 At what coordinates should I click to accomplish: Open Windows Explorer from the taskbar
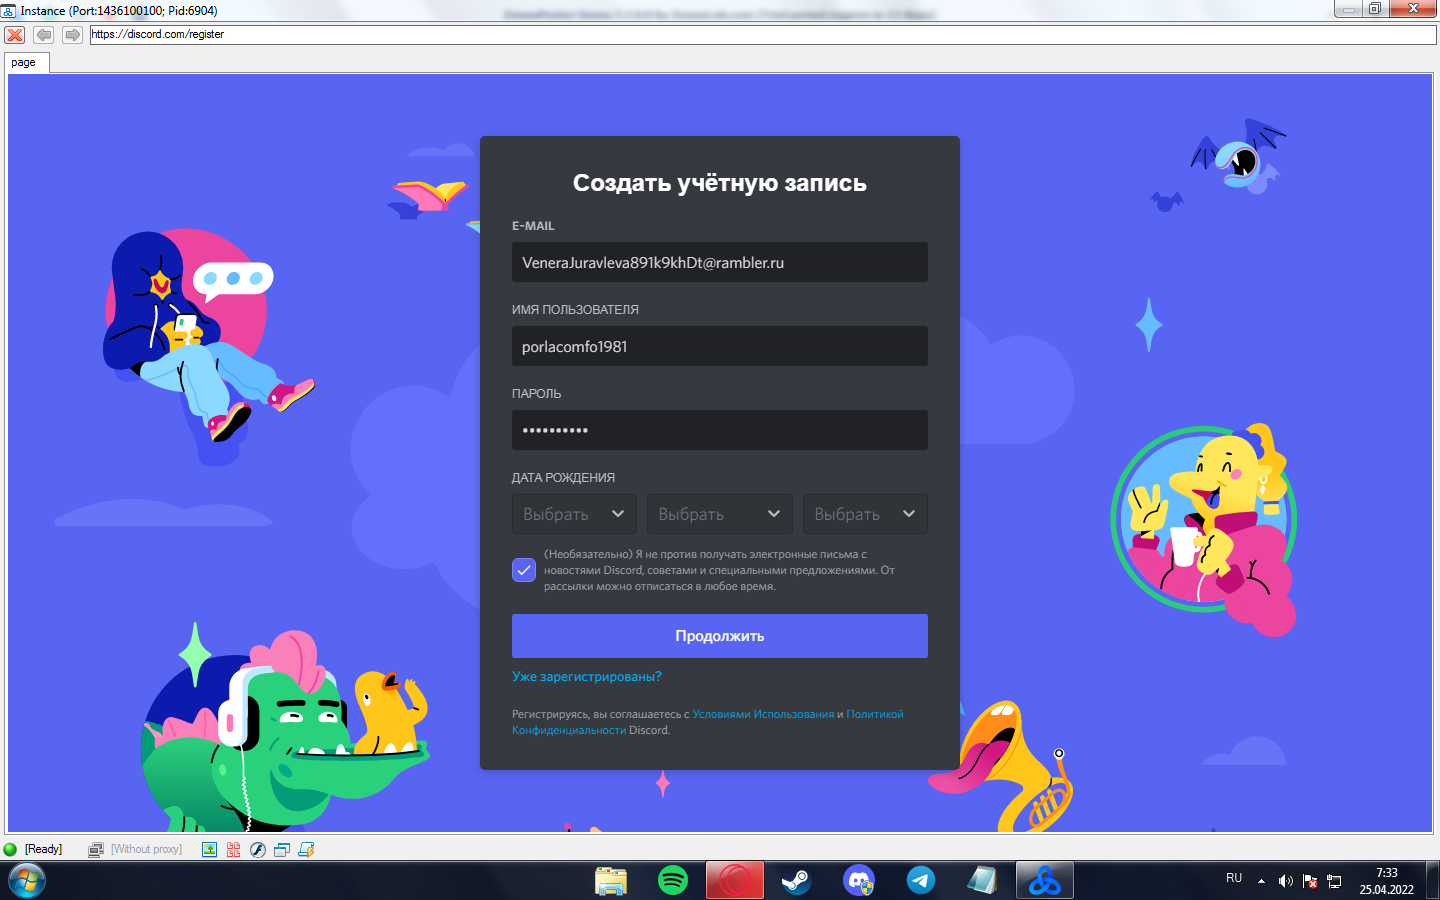pos(611,881)
